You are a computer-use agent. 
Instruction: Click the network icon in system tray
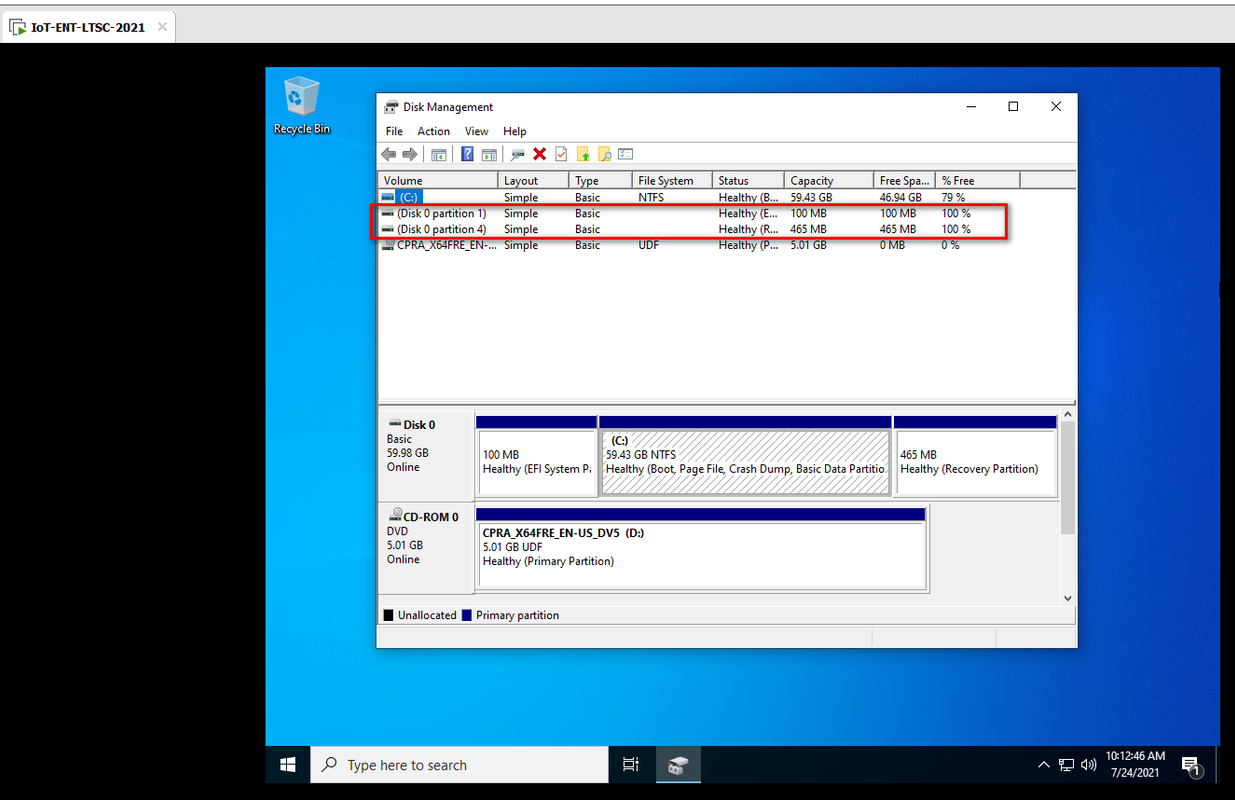coord(1066,765)
